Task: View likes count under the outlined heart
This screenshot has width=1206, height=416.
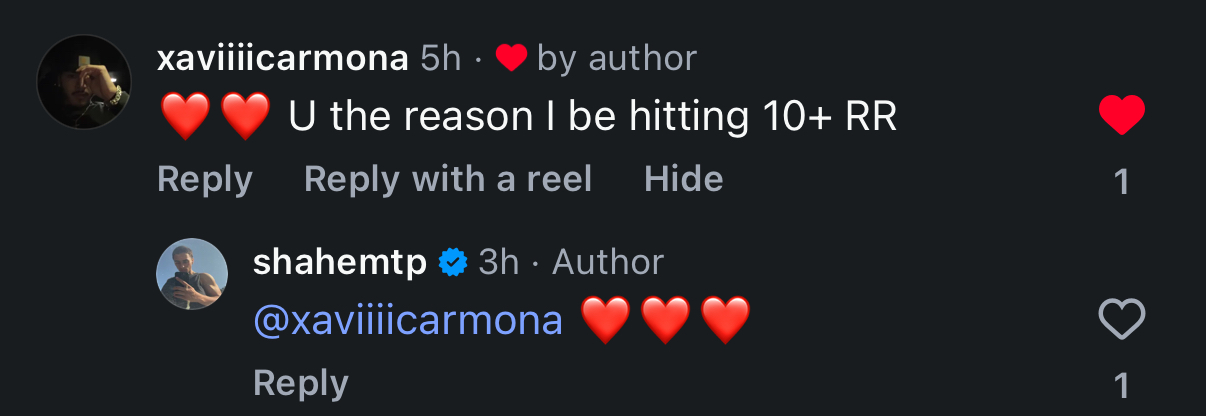Action: pos(1121,385)
